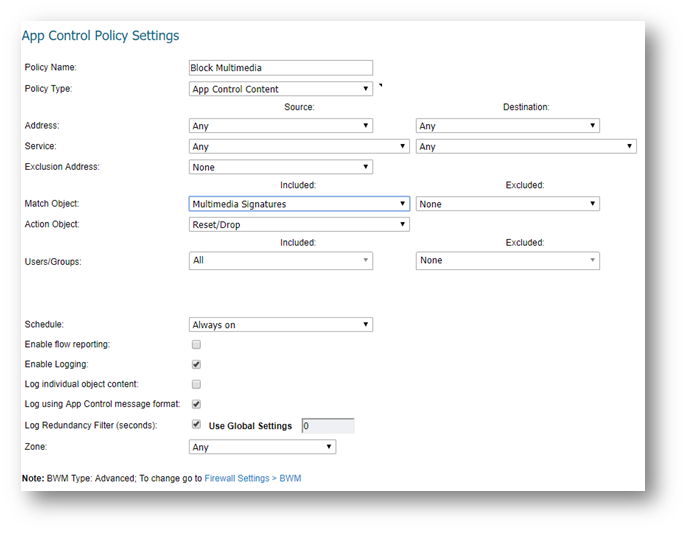Check Log individual object content
Viewport: 687px width, 533px height.
point(196,384)
